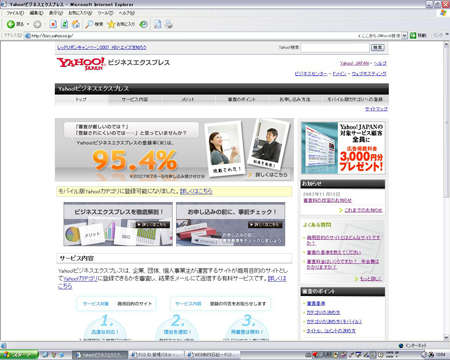Select the サービス内容 navigation tab

(135, 99)
